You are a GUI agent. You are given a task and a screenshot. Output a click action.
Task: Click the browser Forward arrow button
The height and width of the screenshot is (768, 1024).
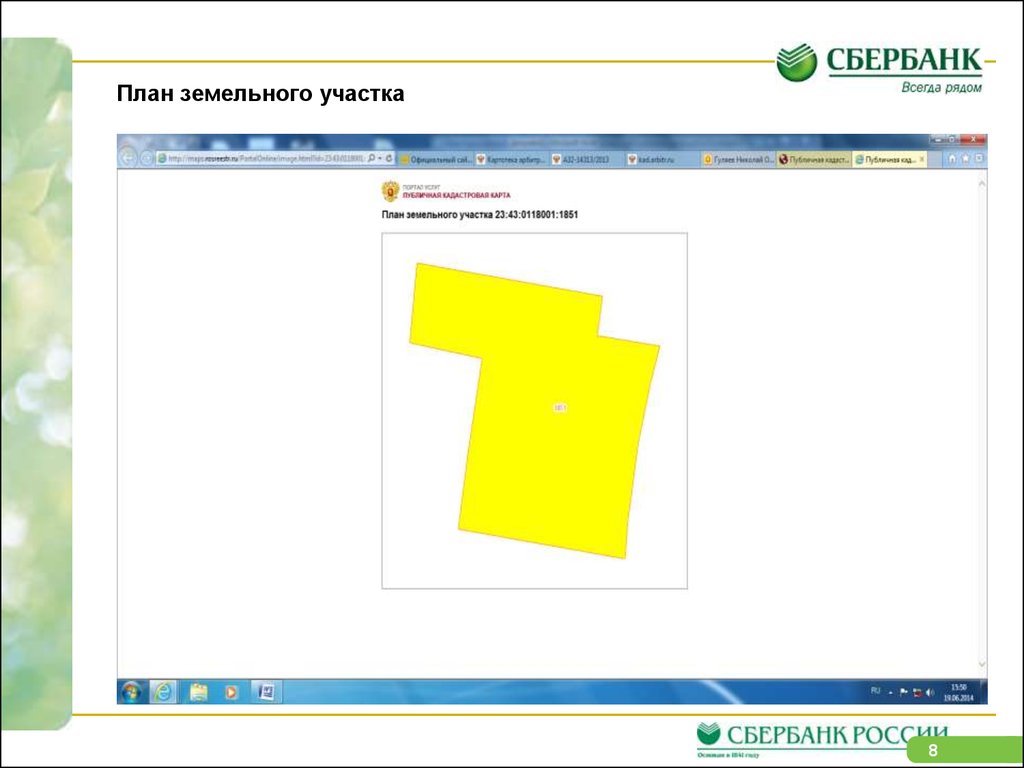pos(147,158)
